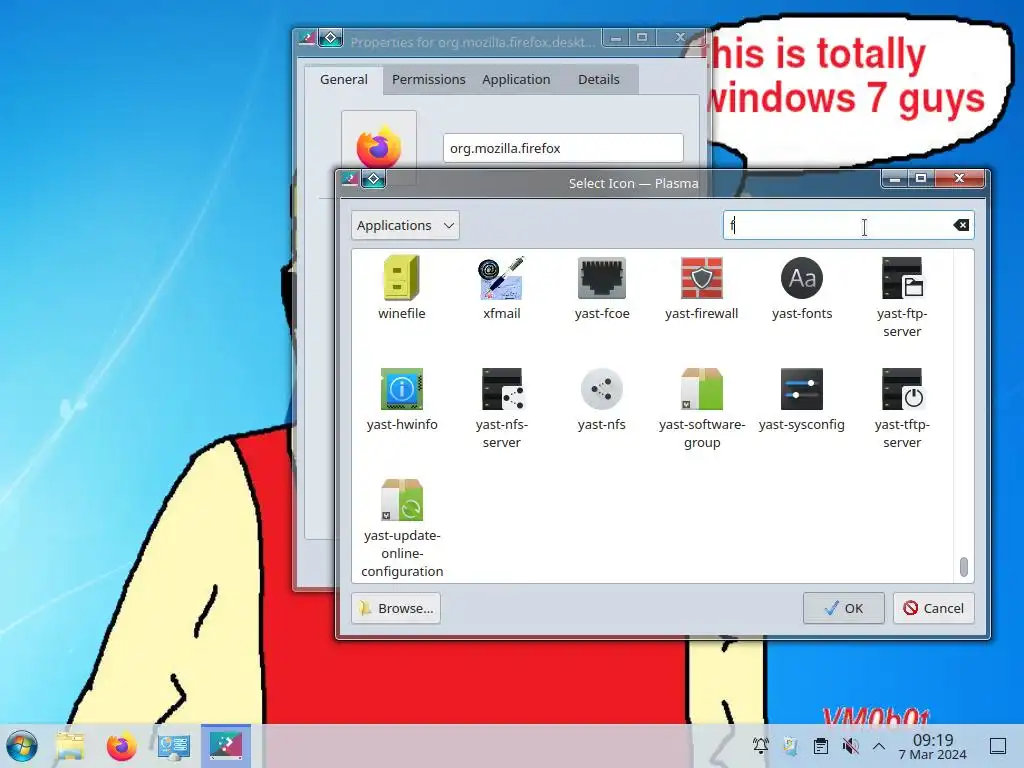
Task: Click the Firefox icon button in Properties window
Action: click(x=379, y=148)
